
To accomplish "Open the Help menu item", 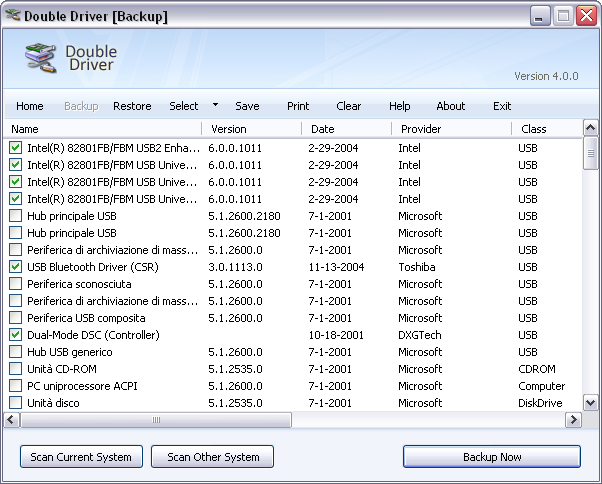I will click(400, 106).
